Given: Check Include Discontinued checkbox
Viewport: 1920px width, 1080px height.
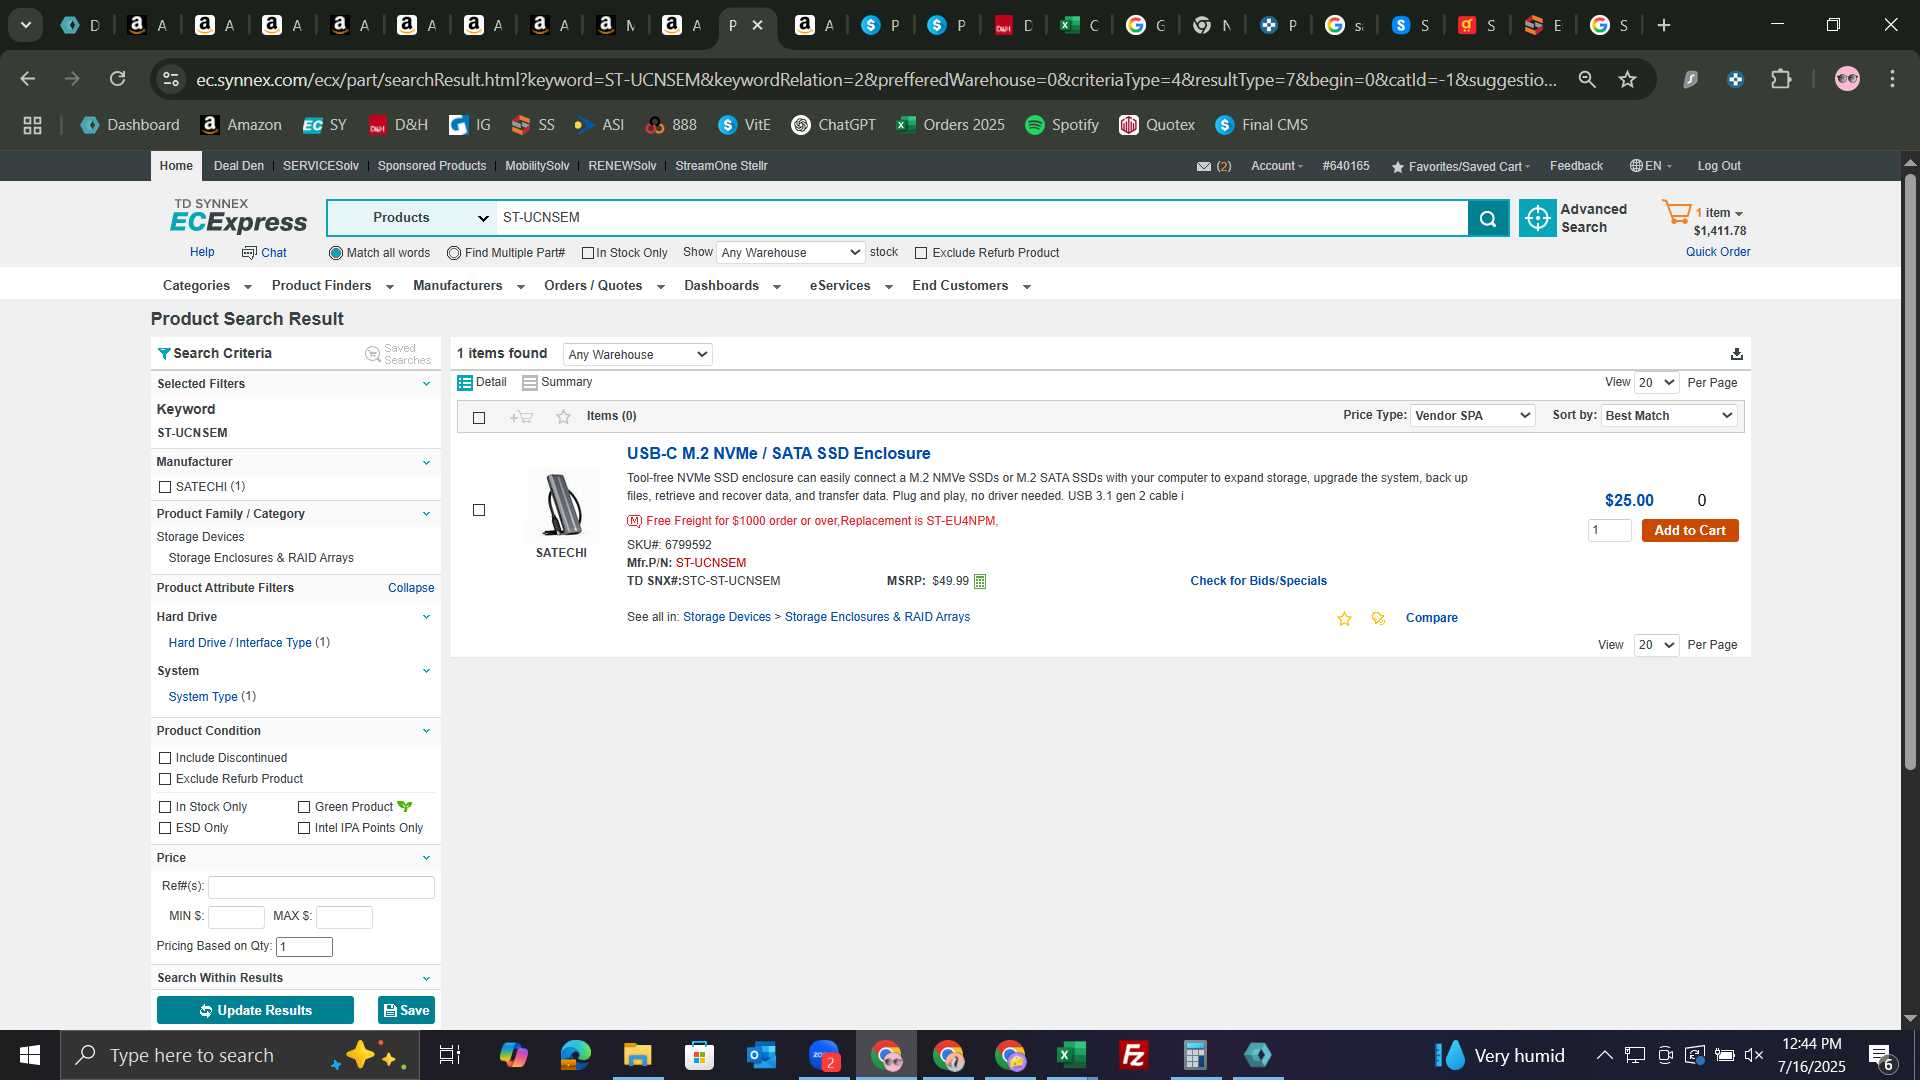Looking at the screenshot, I should [165, 758].
